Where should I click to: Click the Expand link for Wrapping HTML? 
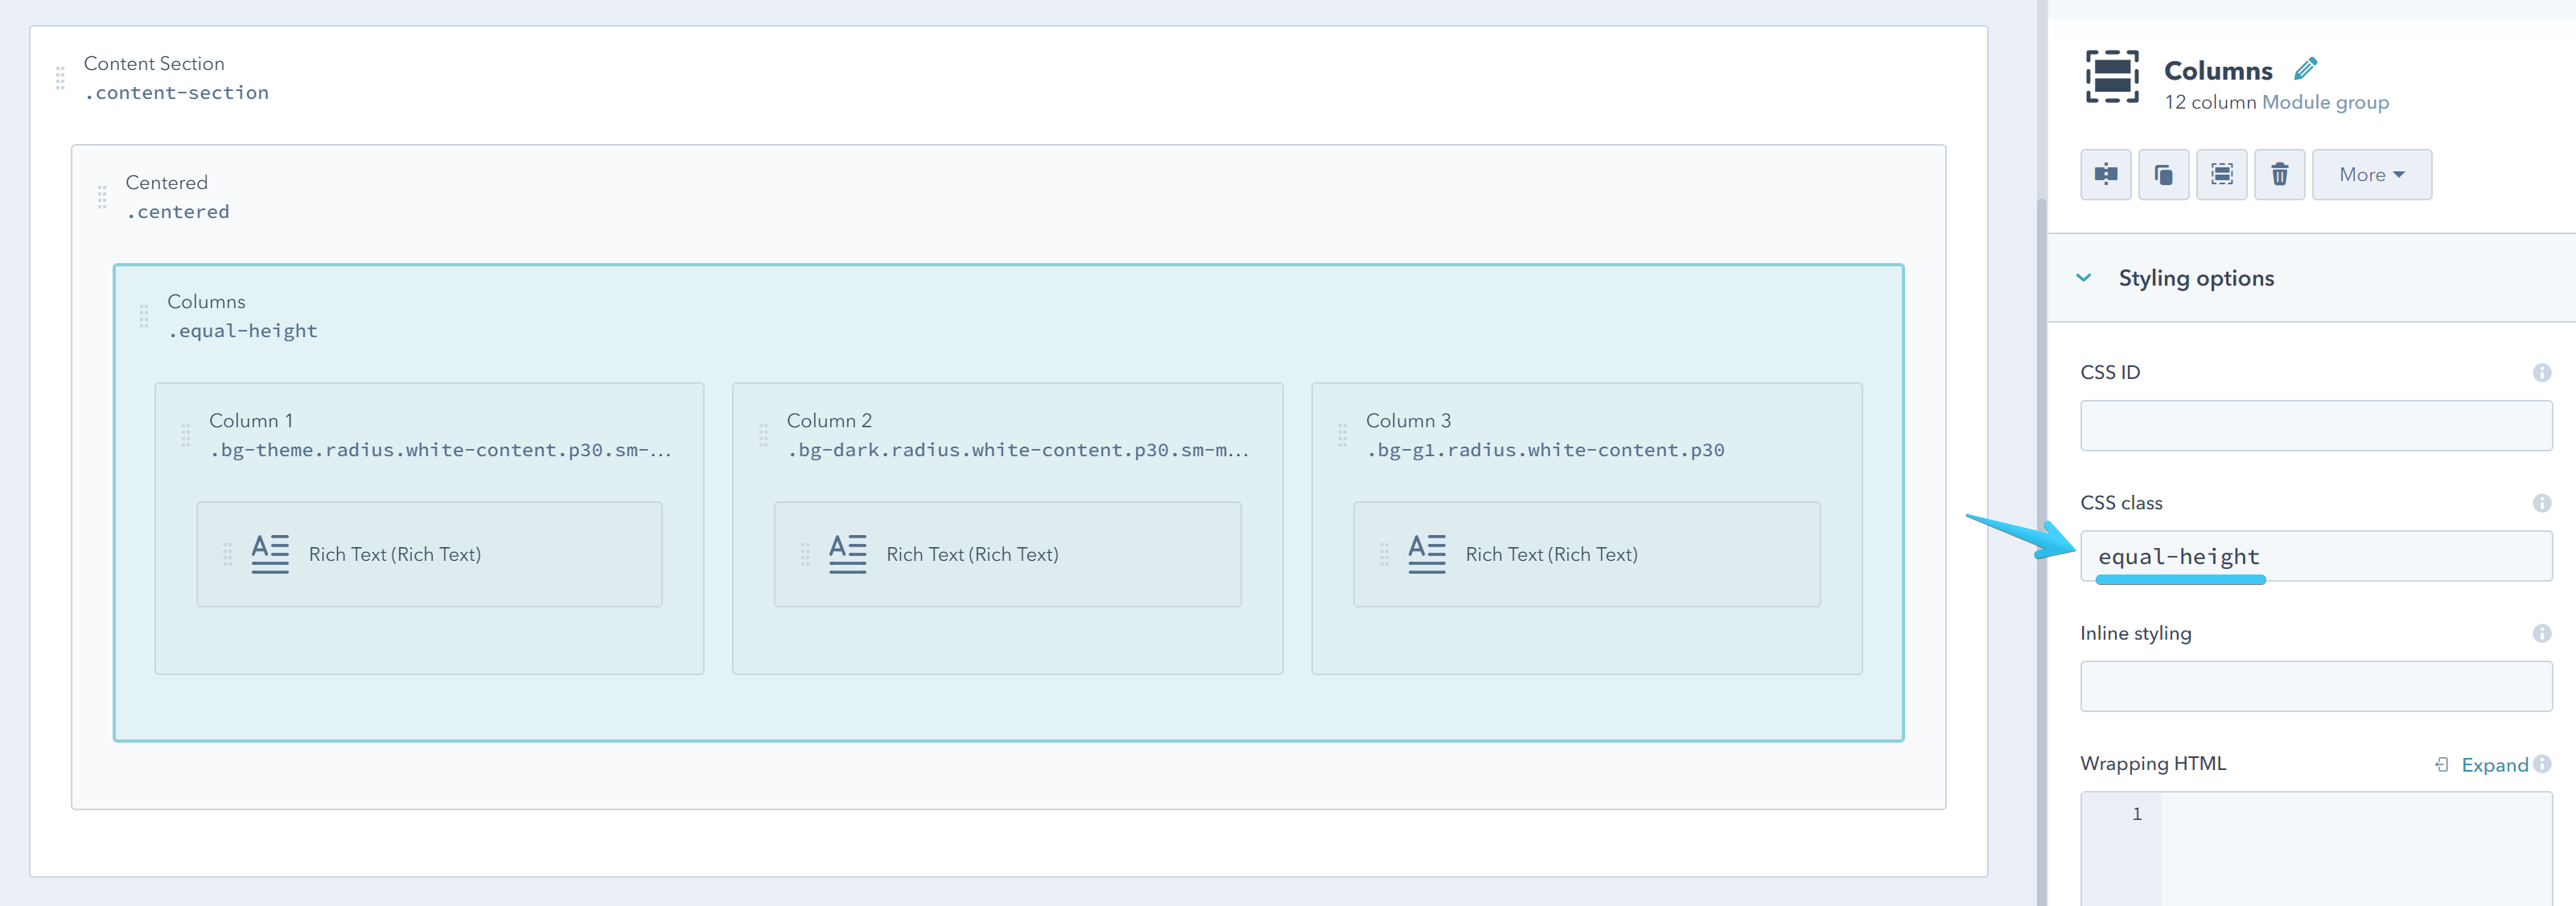click(x=2492, y=764)
